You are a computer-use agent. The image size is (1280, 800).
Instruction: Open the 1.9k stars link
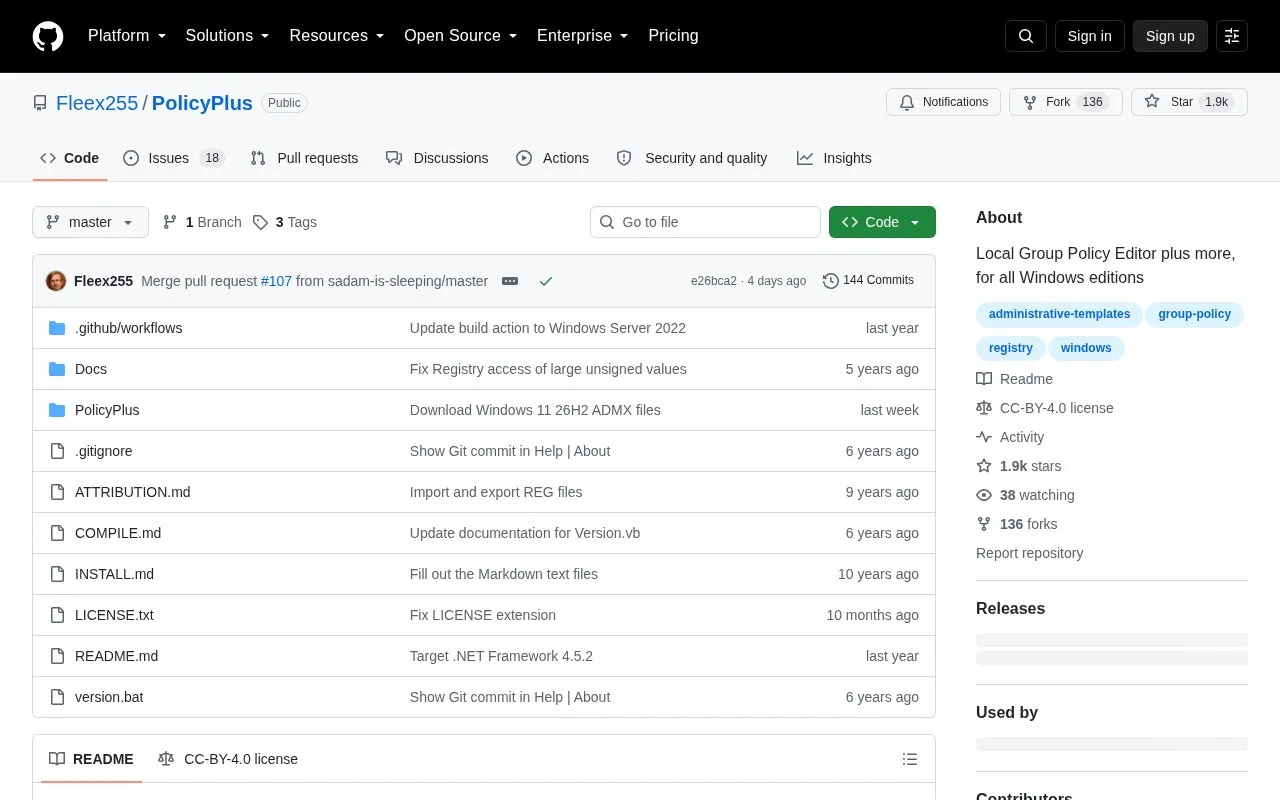[x=1019, y=466]
